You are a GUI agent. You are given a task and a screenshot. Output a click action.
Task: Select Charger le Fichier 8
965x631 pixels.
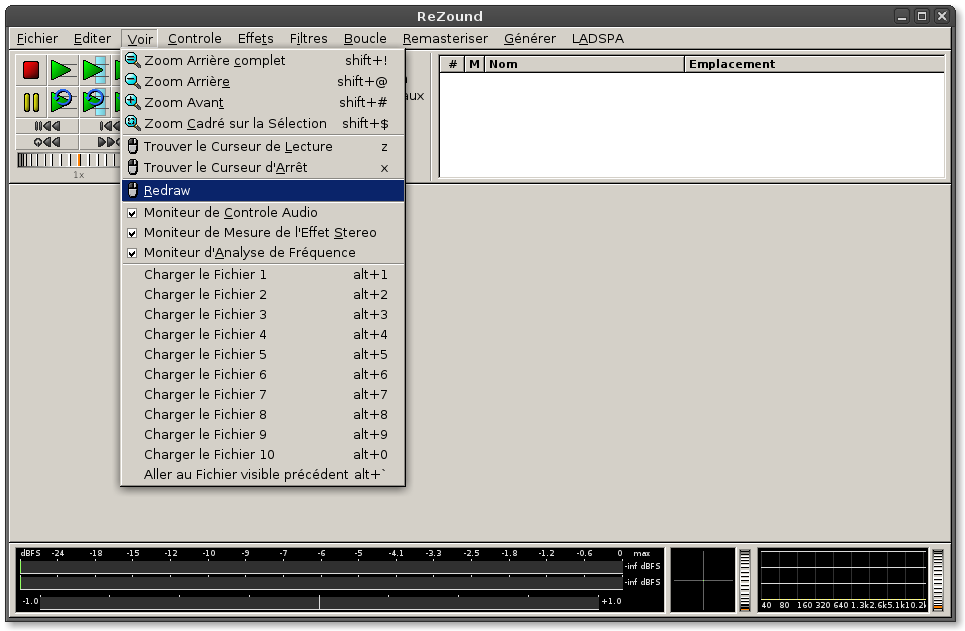click(x=263, y=414)
